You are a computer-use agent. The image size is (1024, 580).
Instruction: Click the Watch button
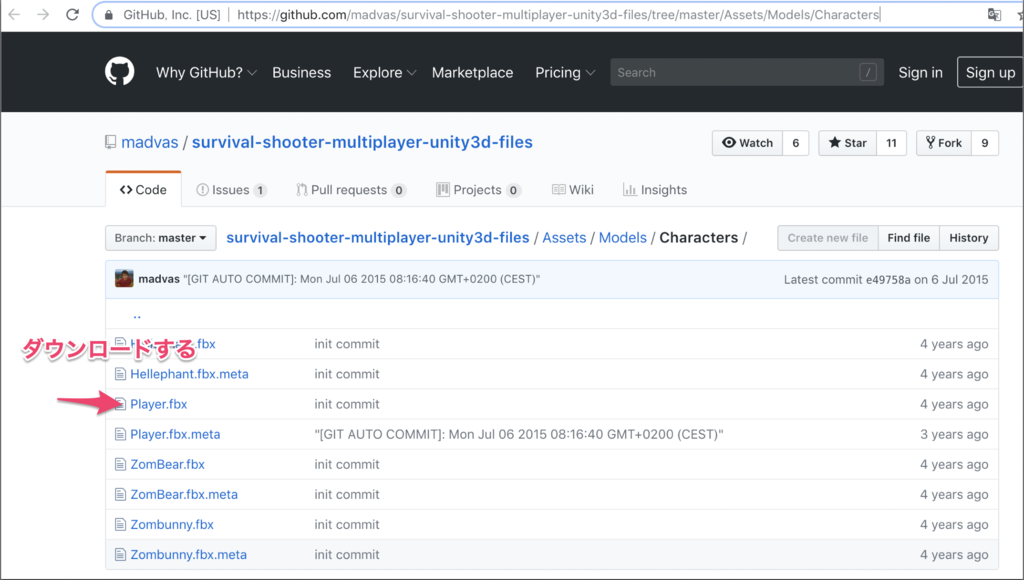coord(747,143)
